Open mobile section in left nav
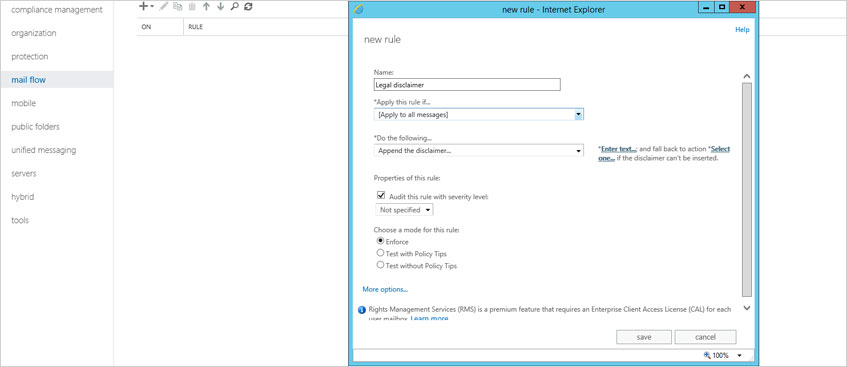 (x=23, y=103)
